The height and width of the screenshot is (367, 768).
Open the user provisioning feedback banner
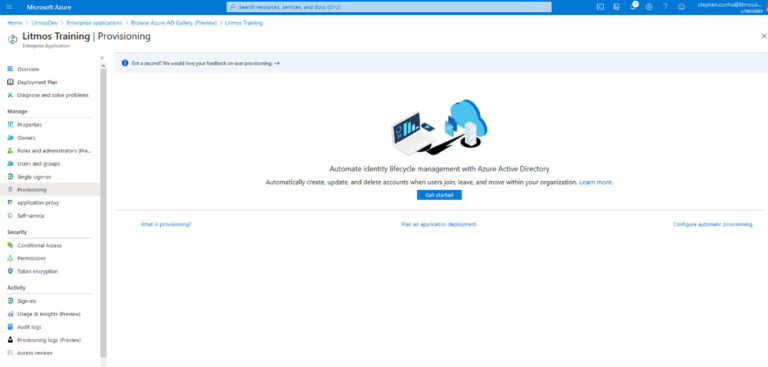click(x=441, y=63)
